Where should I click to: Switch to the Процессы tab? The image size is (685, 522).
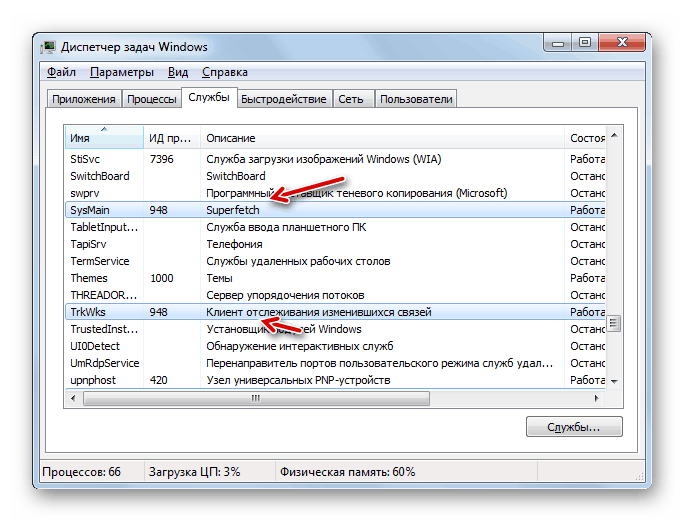coord(152,99)
